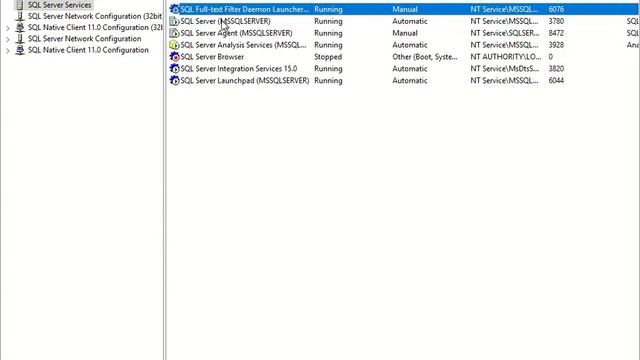Click the SQL Server (MSSQLSERVER) service icon

pyautogui.click(x=174, y=21)
